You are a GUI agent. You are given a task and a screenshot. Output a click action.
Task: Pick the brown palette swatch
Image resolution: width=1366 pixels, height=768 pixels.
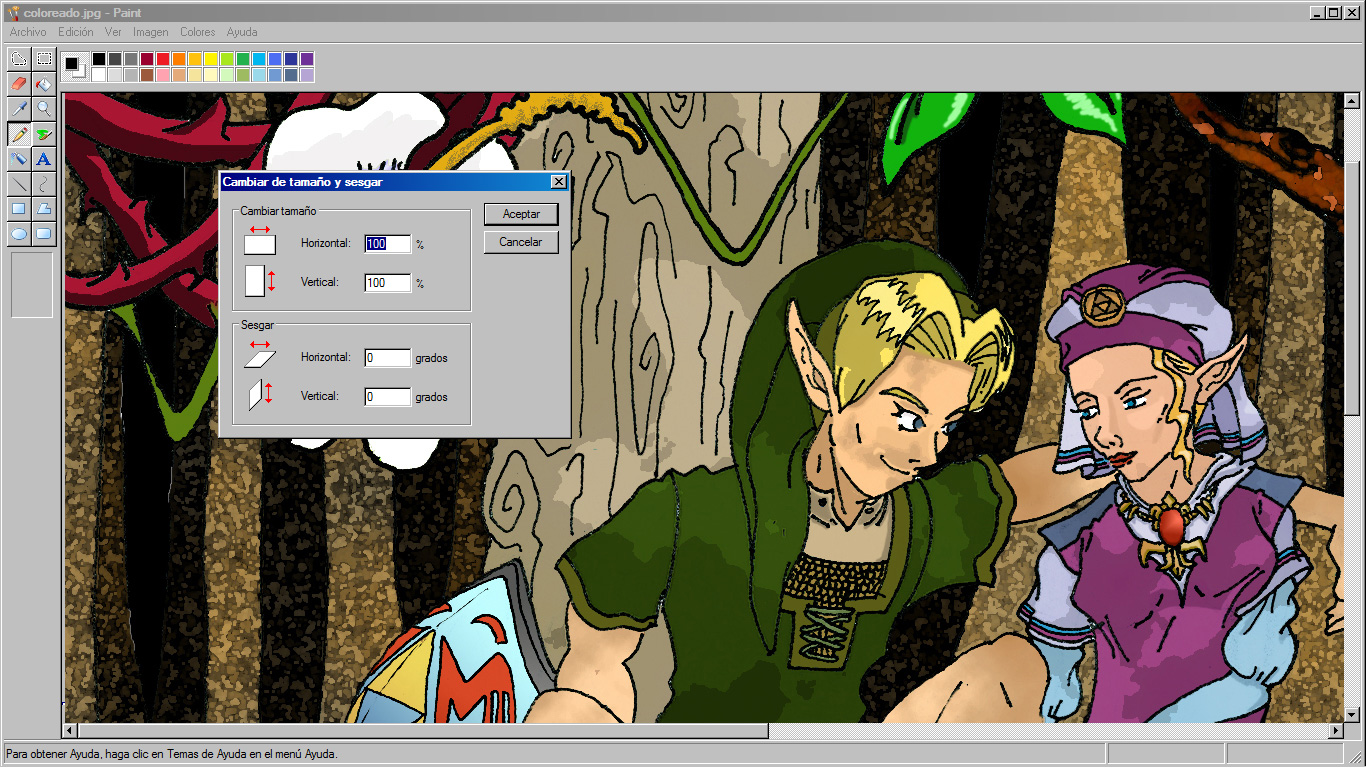pos(147,75)
